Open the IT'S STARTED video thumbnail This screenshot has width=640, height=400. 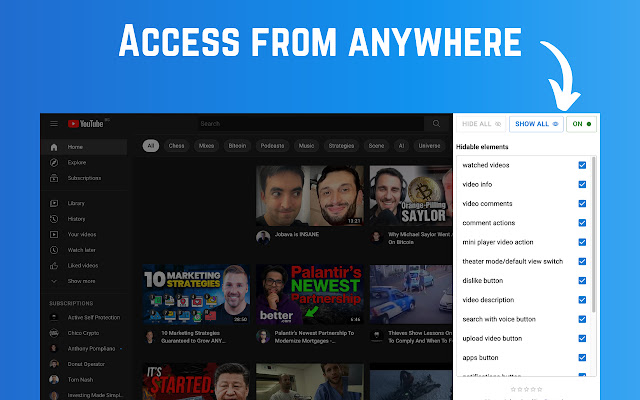196,382
